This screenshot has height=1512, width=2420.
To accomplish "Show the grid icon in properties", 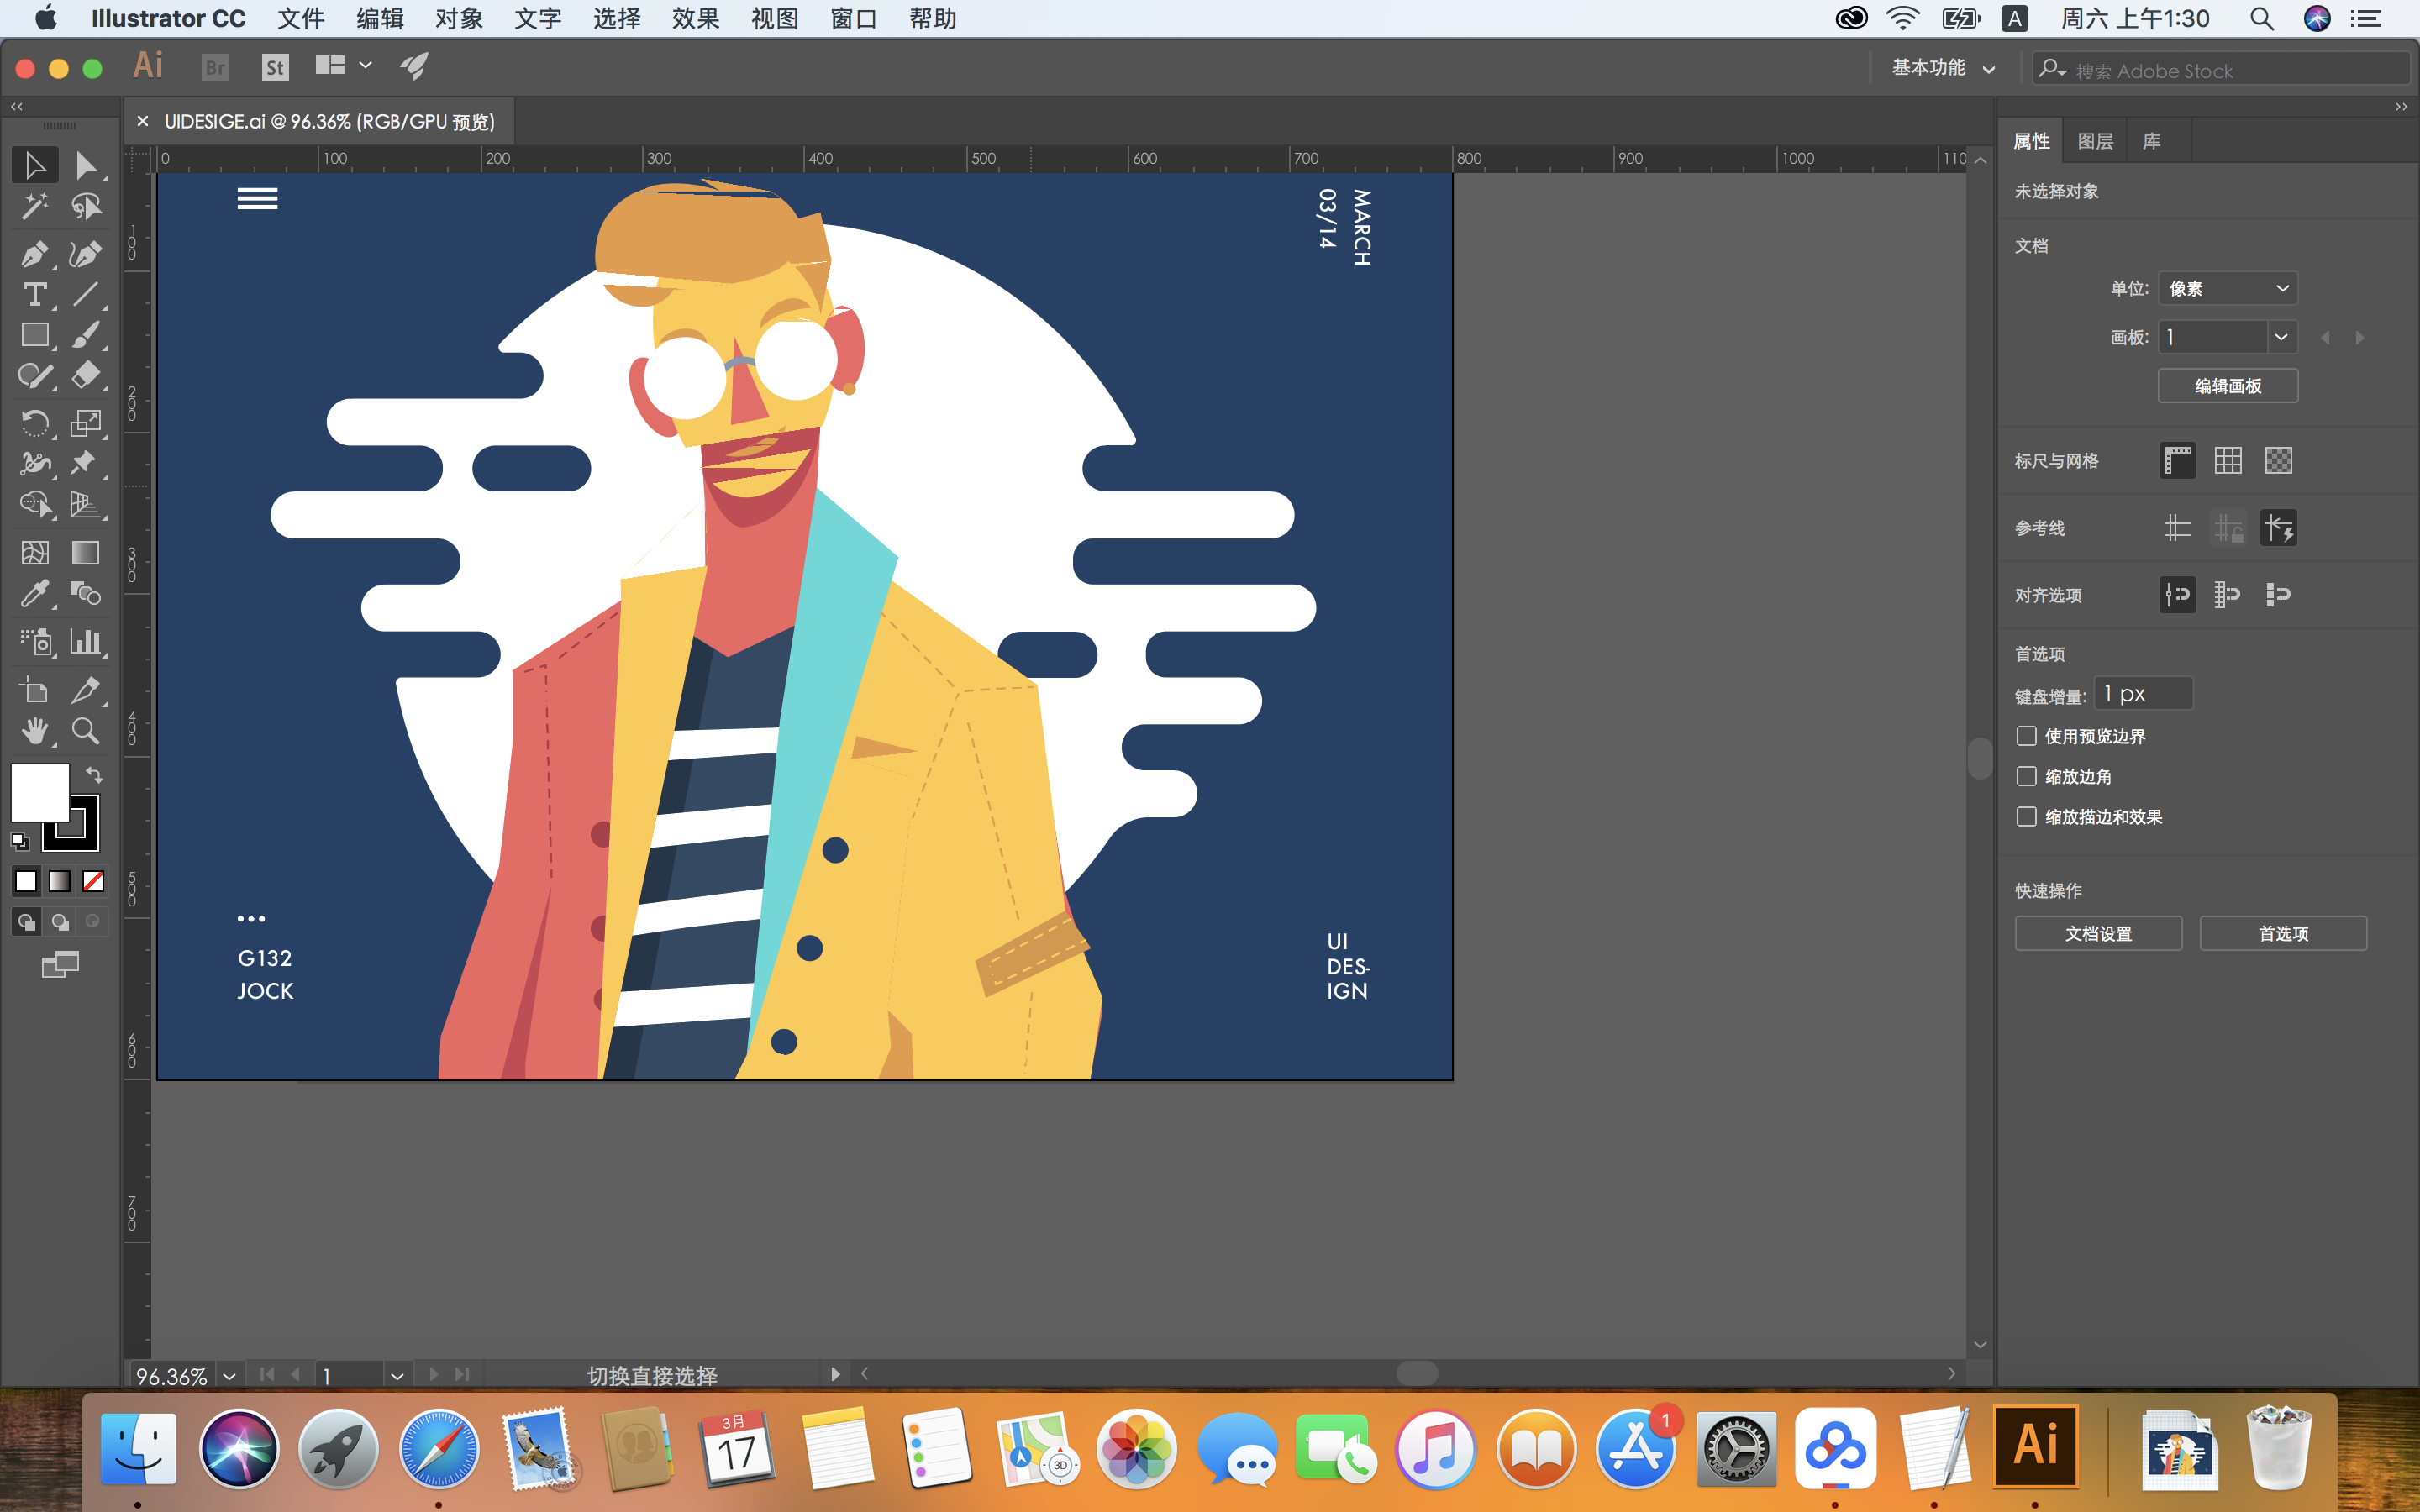I will 2227,461.
